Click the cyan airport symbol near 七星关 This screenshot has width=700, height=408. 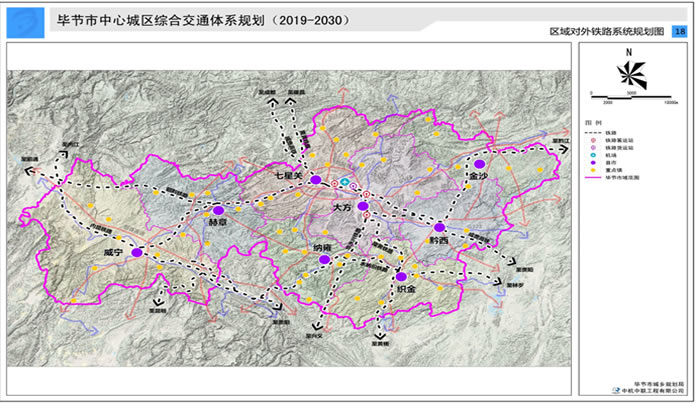tap(345, 183)
